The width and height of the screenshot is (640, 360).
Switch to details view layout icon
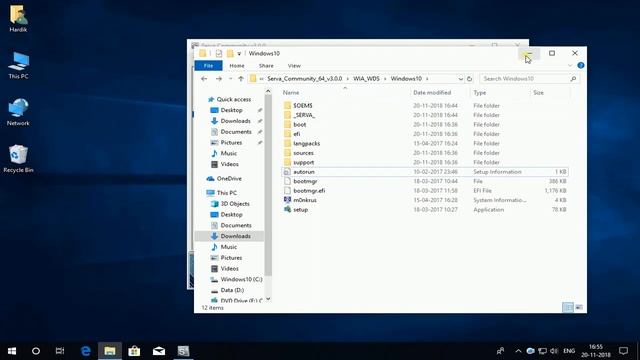coord(568,307)
